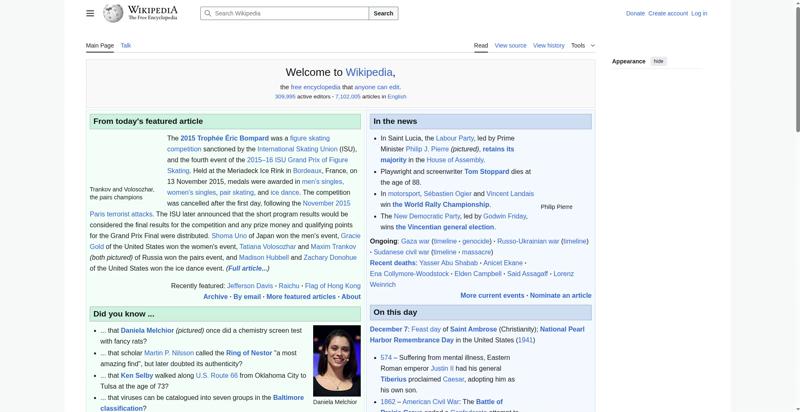
Task: Click the Wikipedia globe logo
Action: click(114, 13)
